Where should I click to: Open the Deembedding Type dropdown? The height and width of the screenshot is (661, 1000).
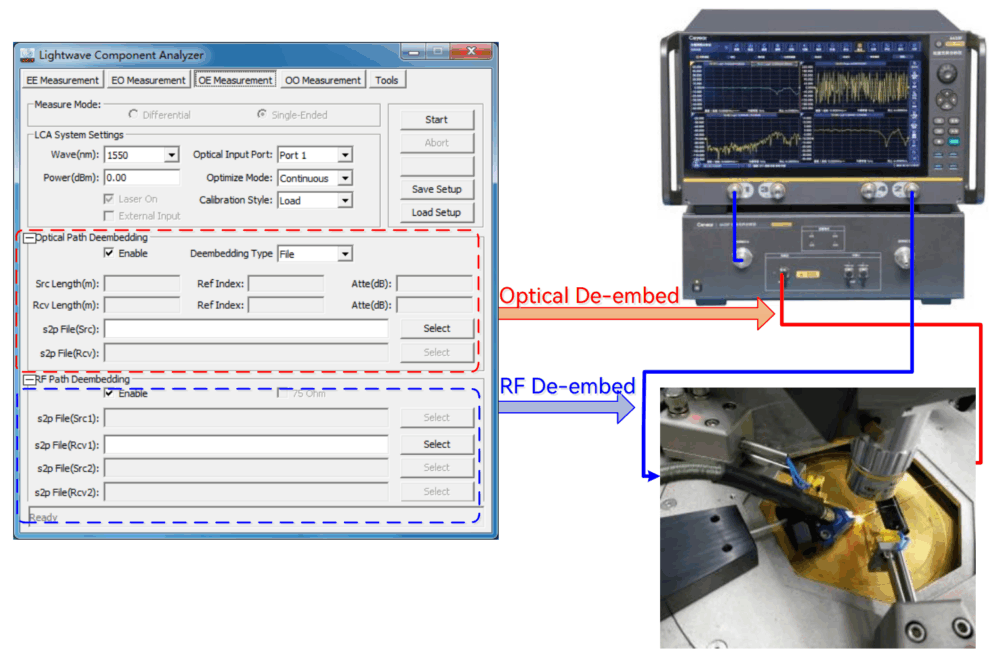[344, 254]
